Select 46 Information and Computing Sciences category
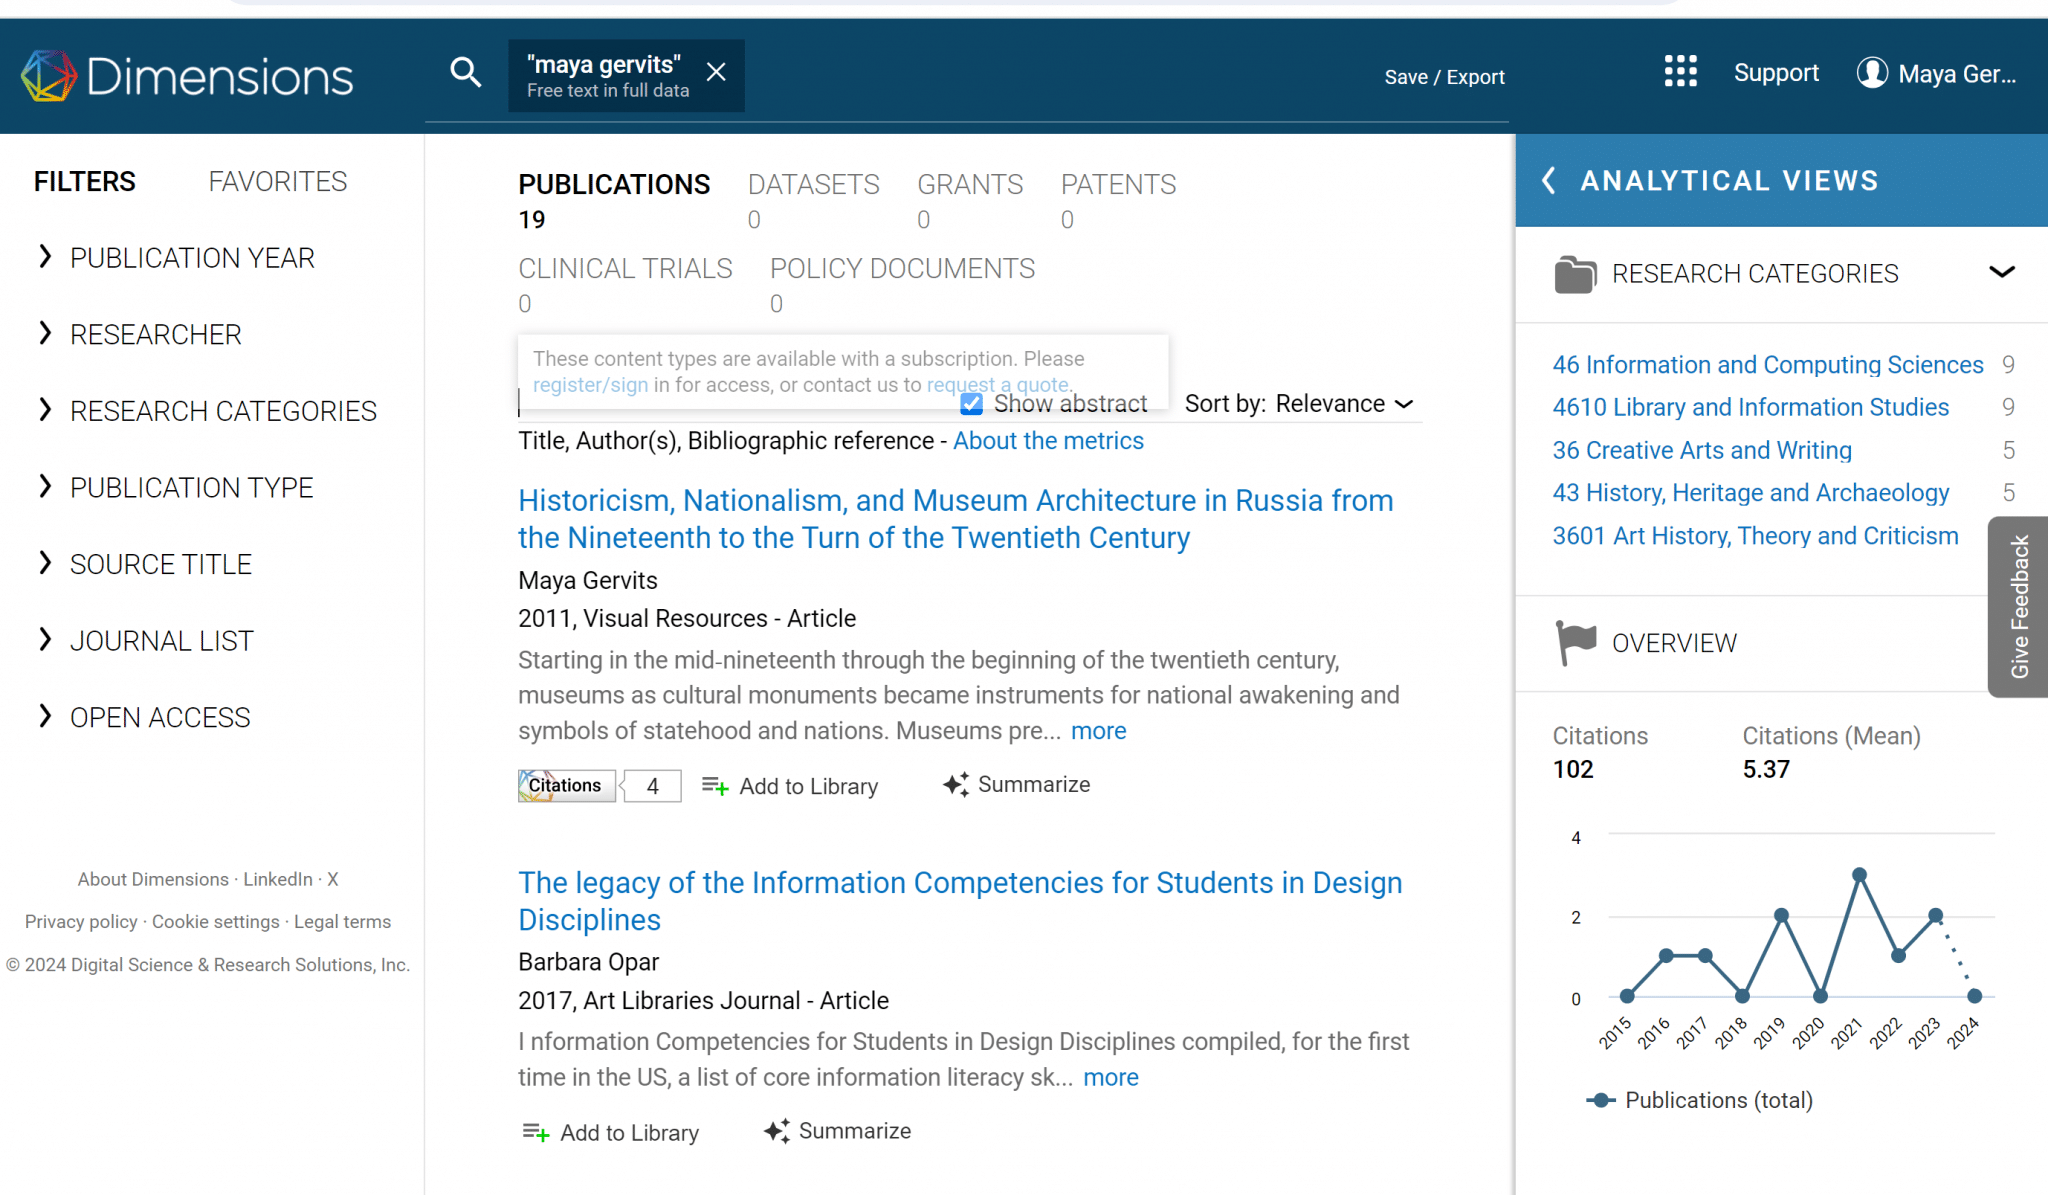 tap(1767, 365)
